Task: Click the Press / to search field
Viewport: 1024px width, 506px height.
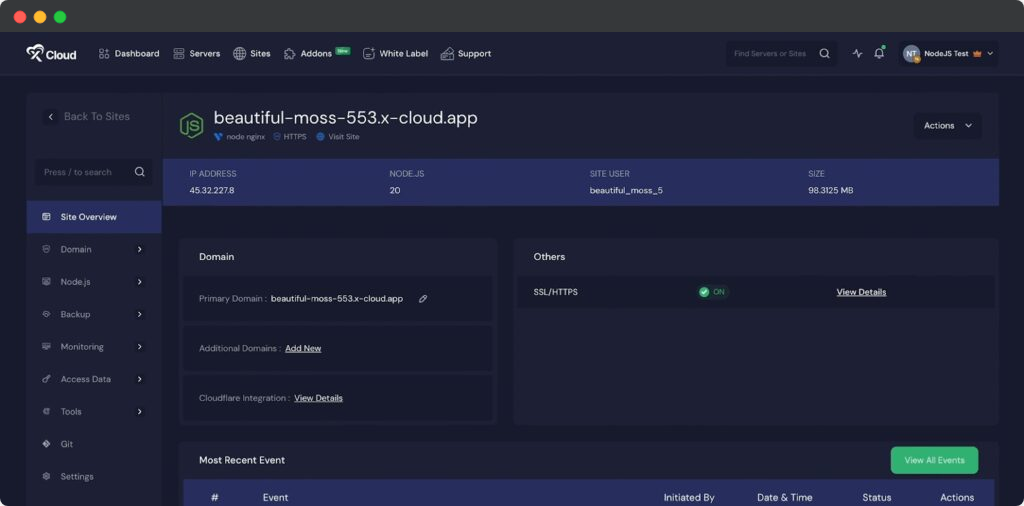Action: 85,172
